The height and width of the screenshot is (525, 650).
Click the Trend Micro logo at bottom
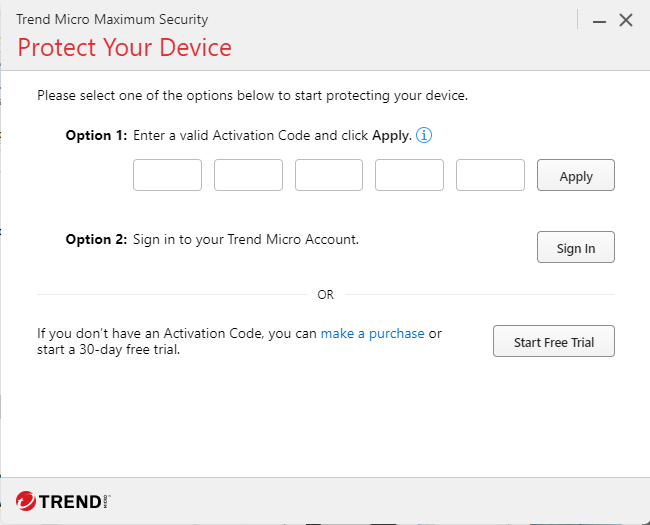click(62, 500)
